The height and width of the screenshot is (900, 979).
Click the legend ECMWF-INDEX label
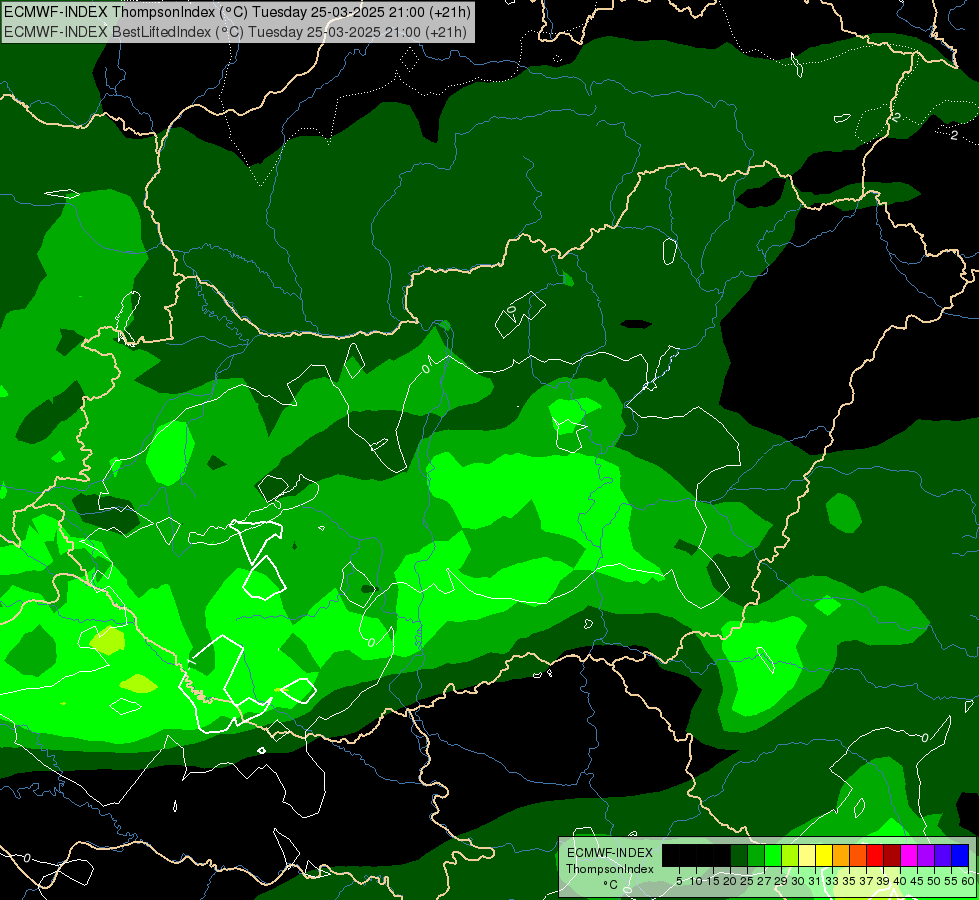pos(610,853)
